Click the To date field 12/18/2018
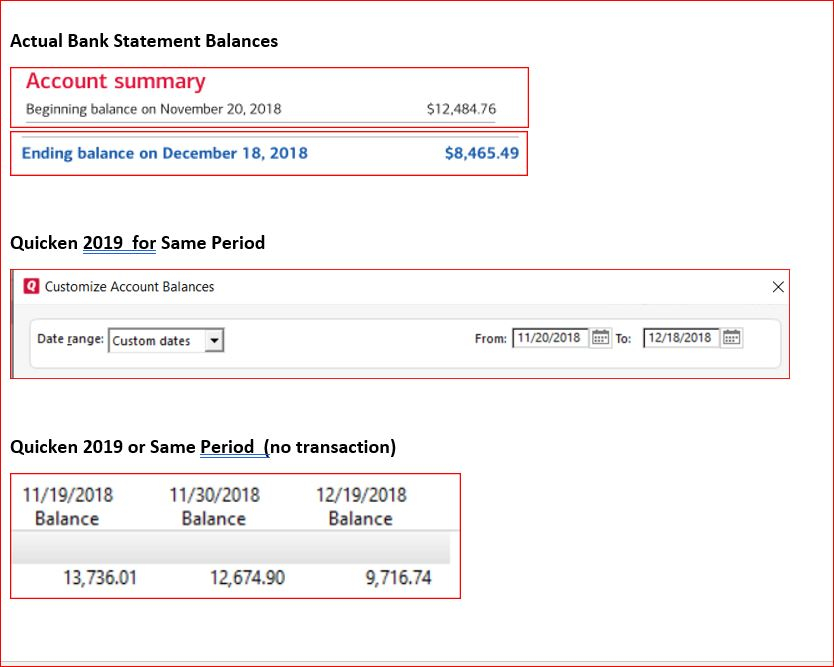834x667 pixels. click(x=681, y=338)
